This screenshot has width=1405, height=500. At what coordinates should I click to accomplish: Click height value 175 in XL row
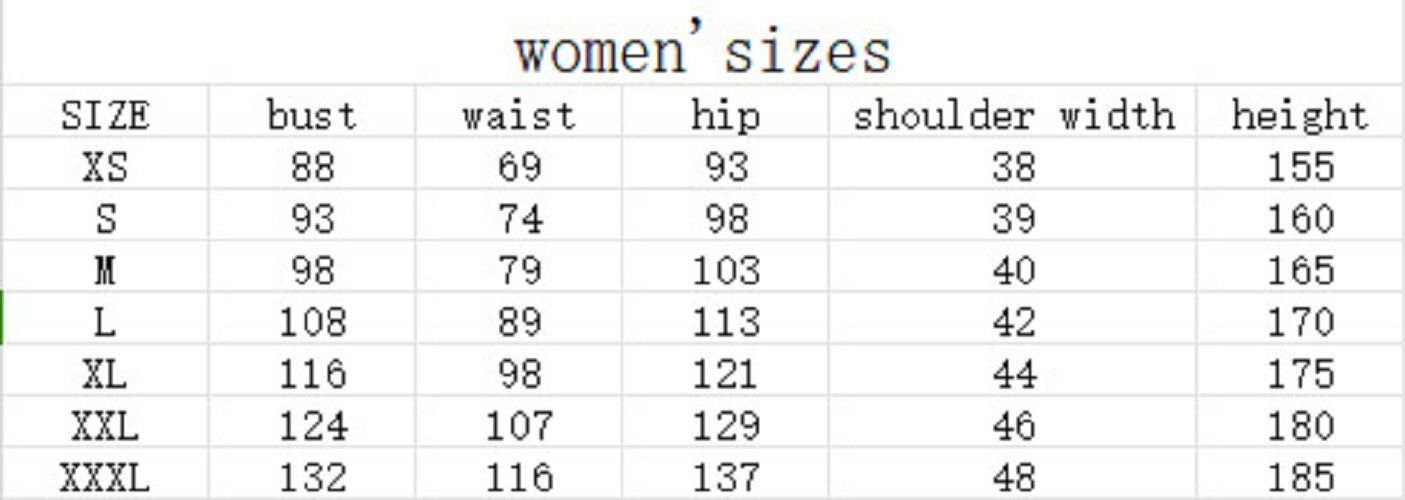[x=1299, y=375]
